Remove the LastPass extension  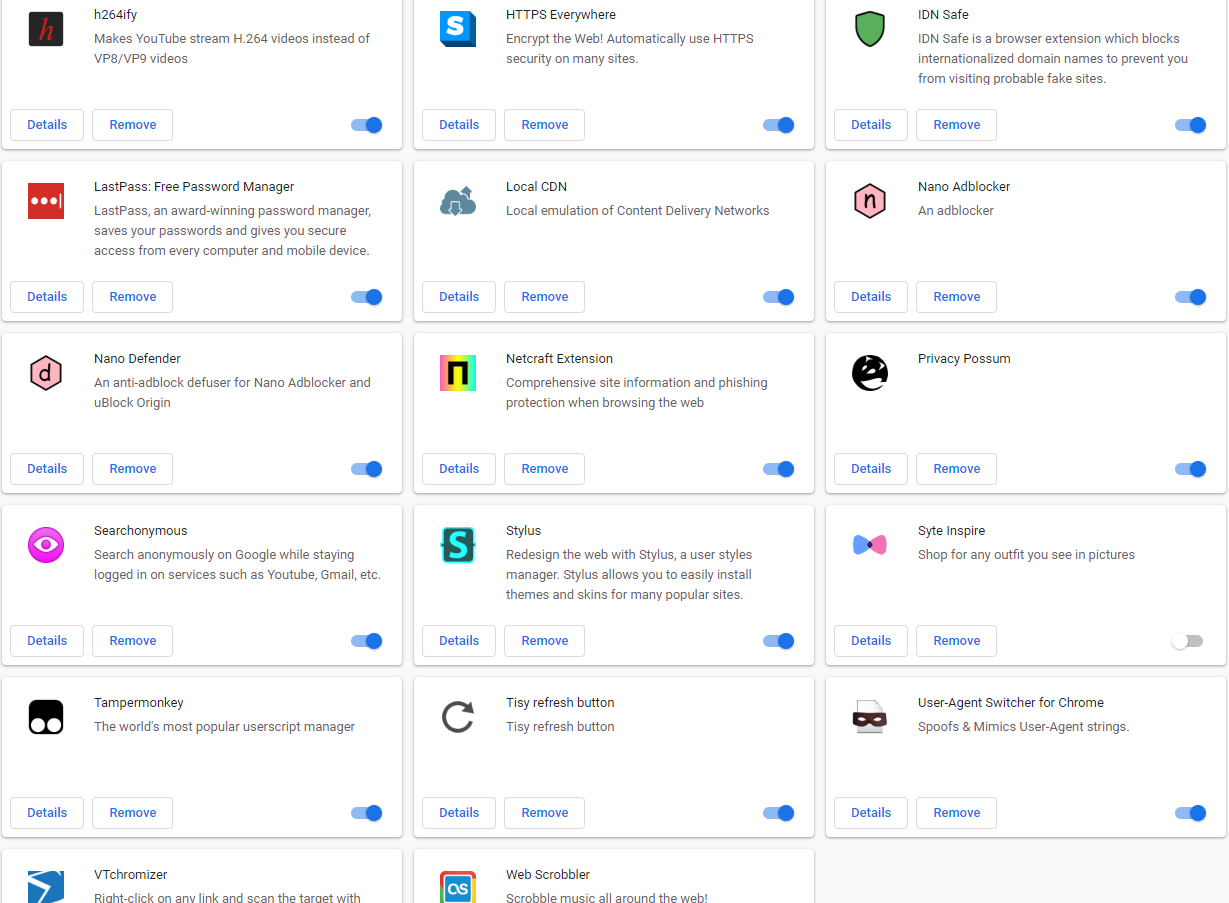(133, 297)
